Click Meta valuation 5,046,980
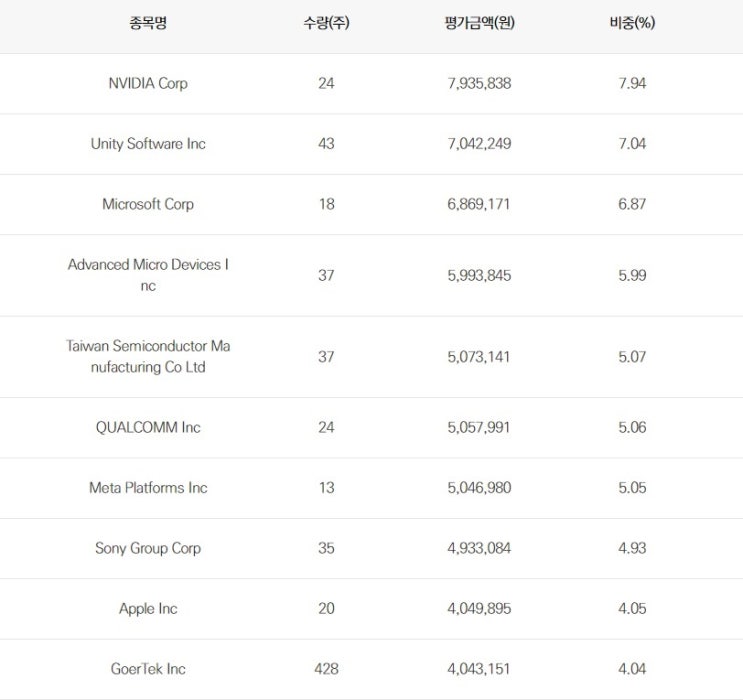Viewport: 743px width, 700px height. [480, 488]
